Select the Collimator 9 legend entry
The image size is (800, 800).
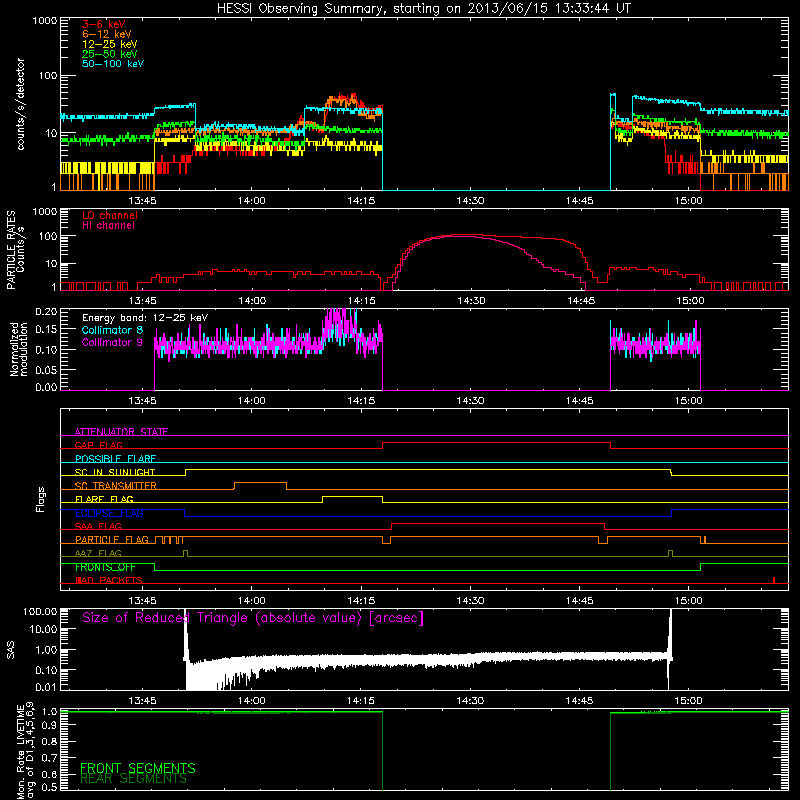pos(112,342)
